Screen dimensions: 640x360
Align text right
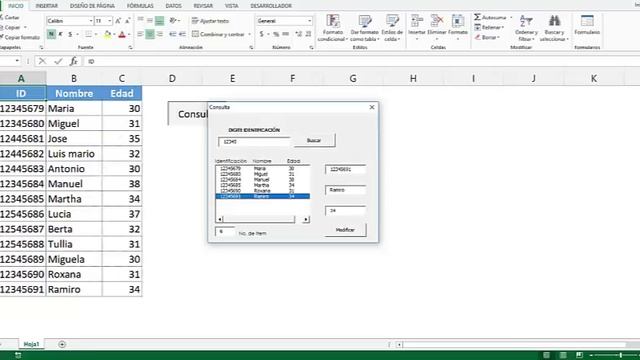160,34
